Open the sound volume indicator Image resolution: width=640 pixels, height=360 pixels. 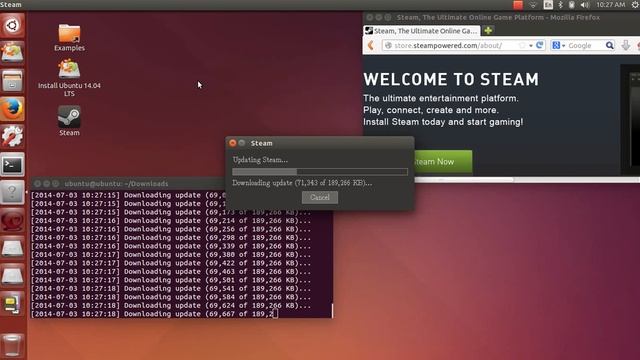(585, 5)
